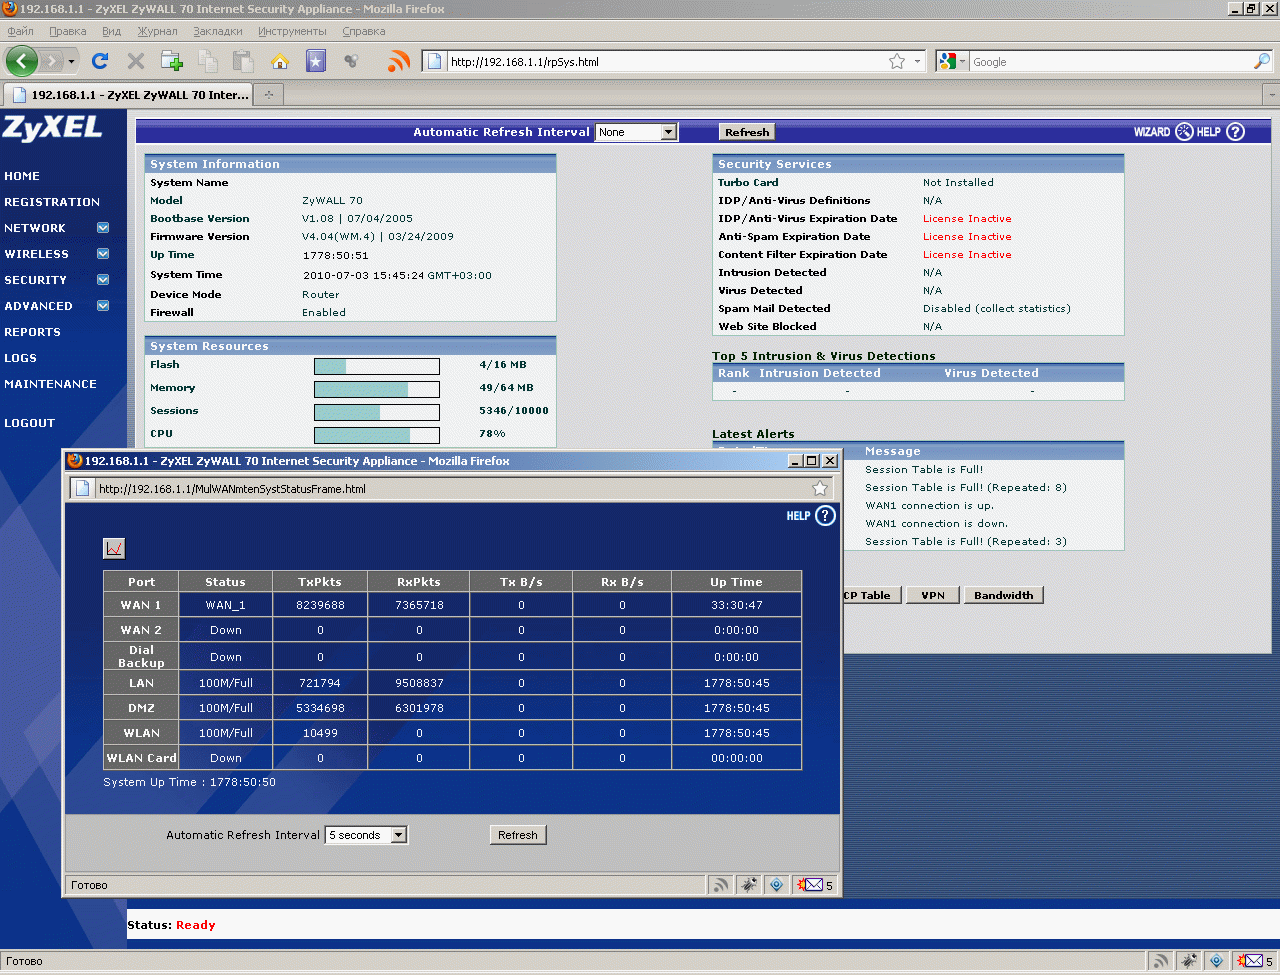The width and height of the screenshot is (1280, 975).
Task: Bookmark page with main address bar star
Action: coord(897,61)
